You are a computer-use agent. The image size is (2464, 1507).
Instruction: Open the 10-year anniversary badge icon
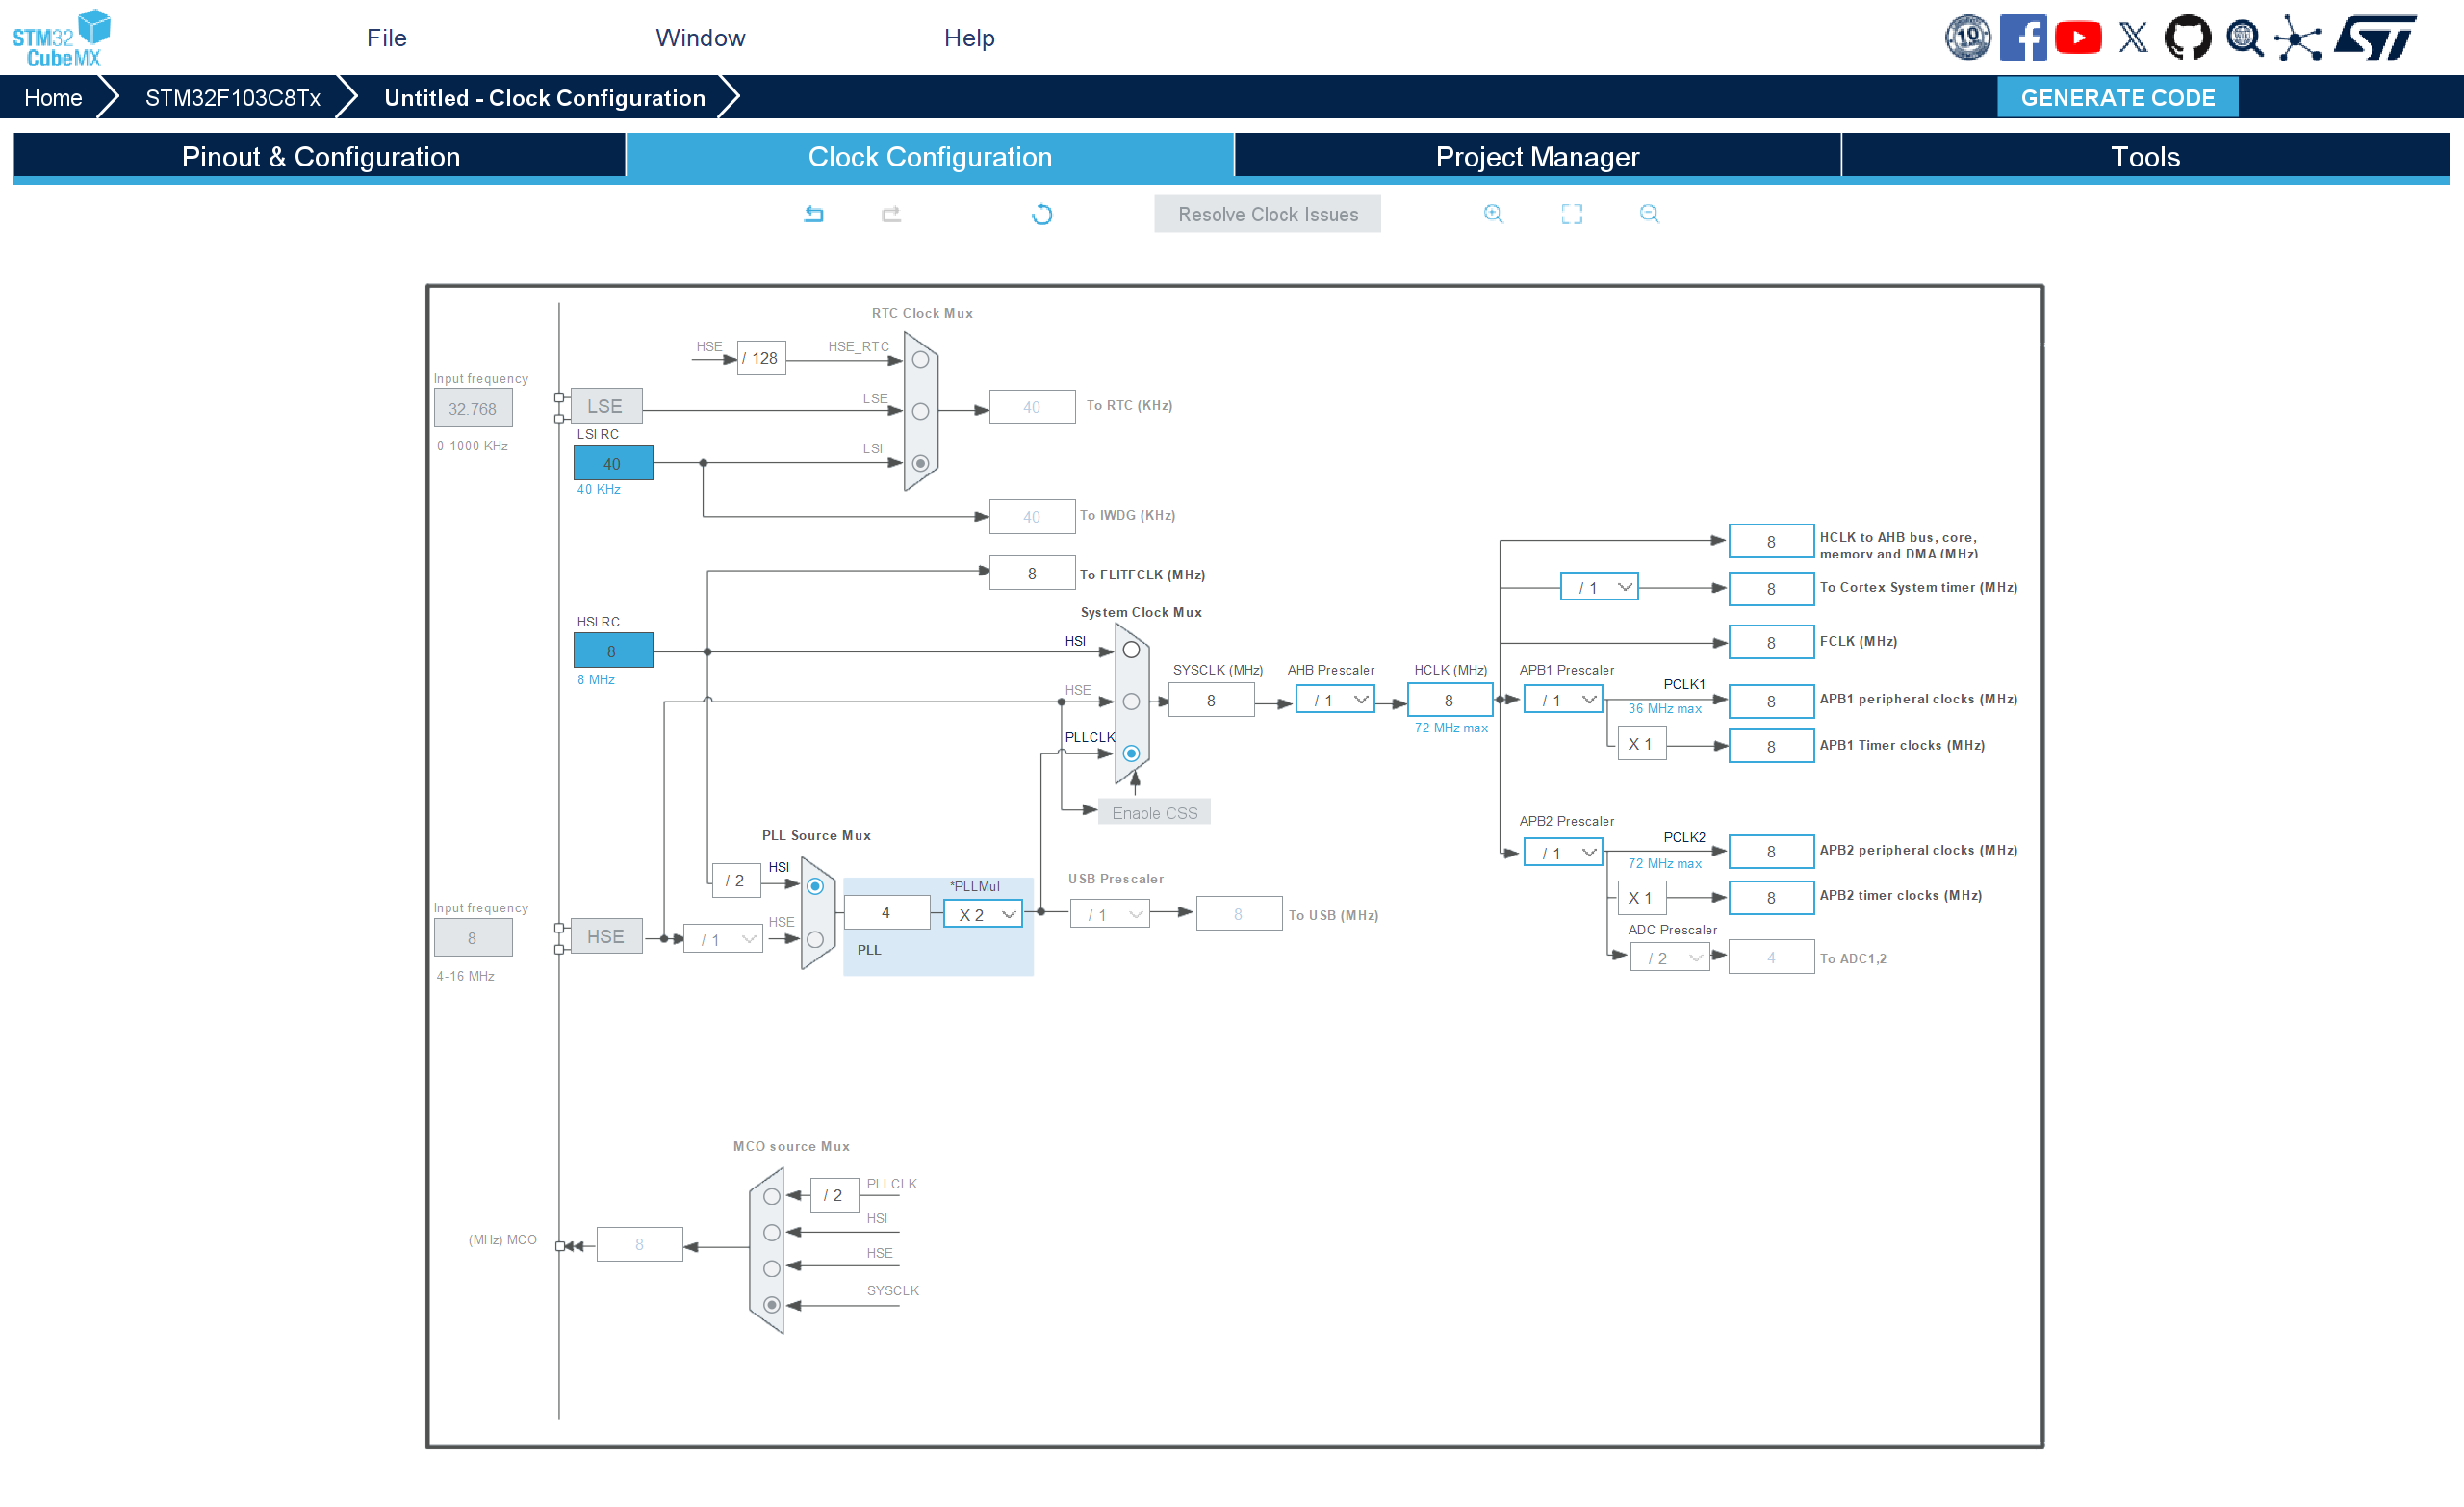[x=1967, y=38]
